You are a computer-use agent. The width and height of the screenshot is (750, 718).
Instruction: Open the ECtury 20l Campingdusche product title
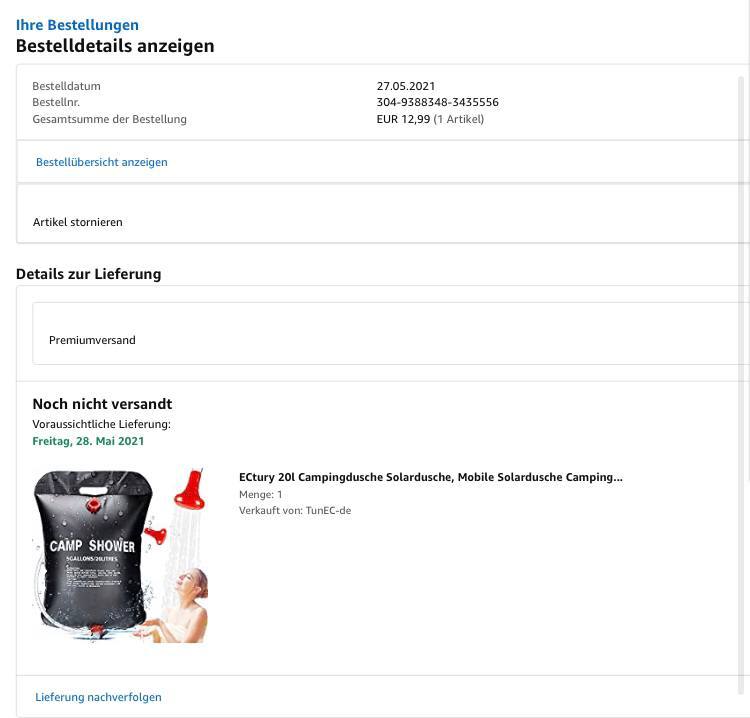point(430,477)
